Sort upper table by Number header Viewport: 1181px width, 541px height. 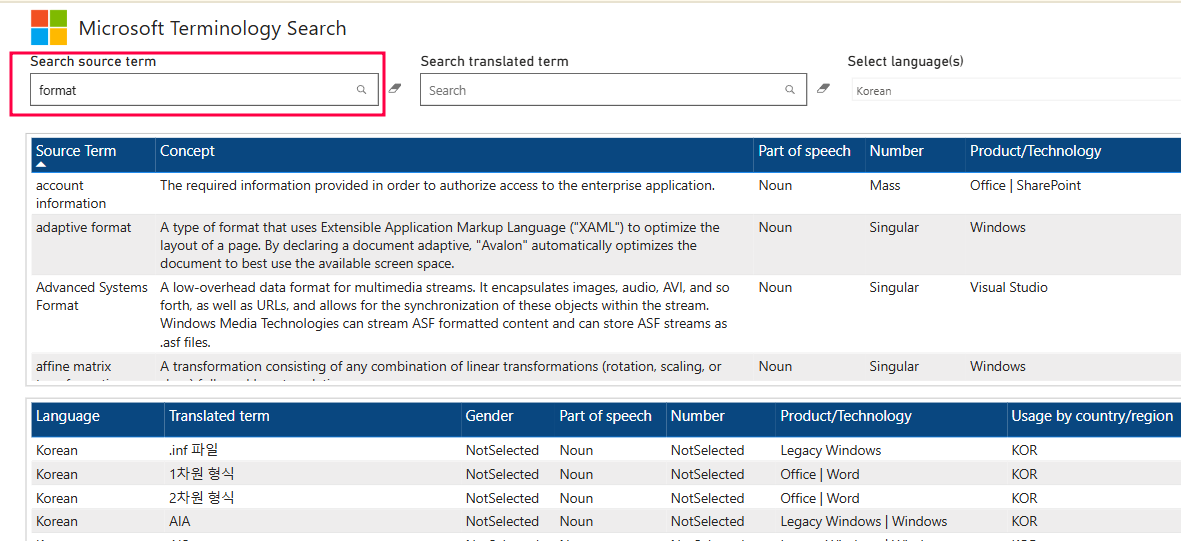coord(896,151)
